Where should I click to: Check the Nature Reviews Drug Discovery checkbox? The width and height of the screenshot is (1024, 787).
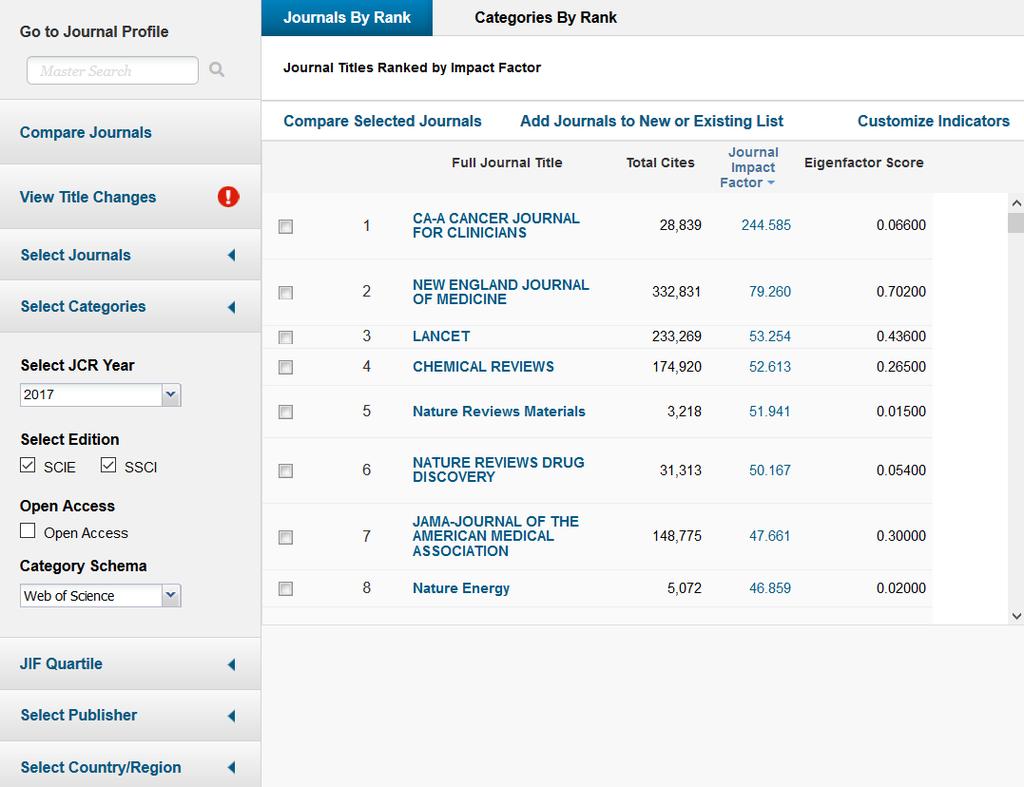point(285,471)
